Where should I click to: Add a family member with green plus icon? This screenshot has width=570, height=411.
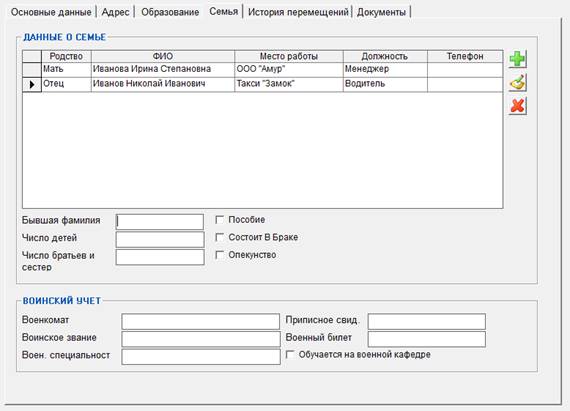click(517, 59)
